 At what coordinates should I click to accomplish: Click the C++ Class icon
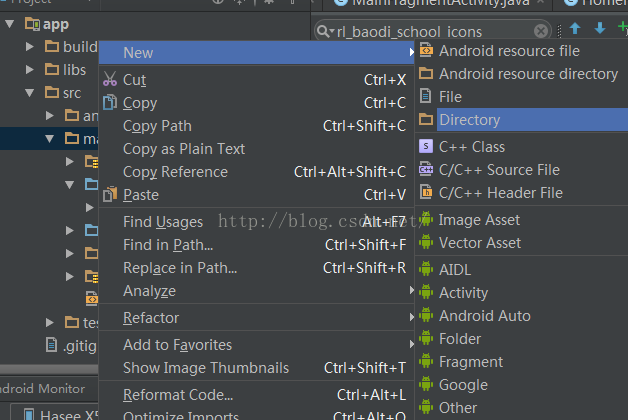426,147
